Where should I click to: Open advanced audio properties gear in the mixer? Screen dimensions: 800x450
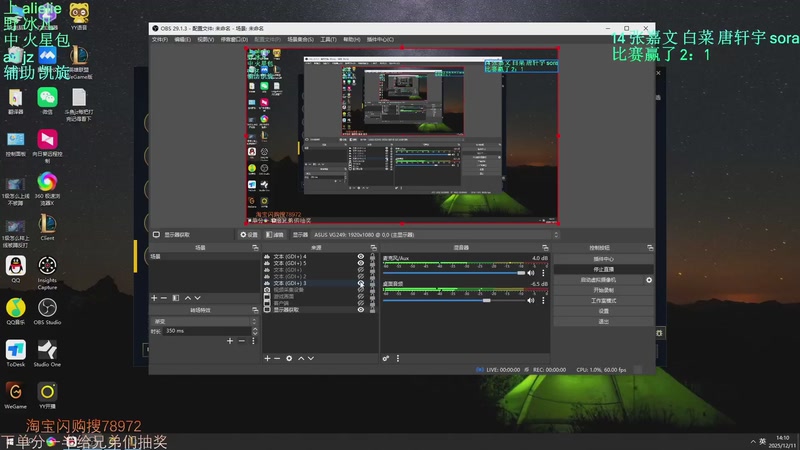pyautogui.click(x=386, y=359)
